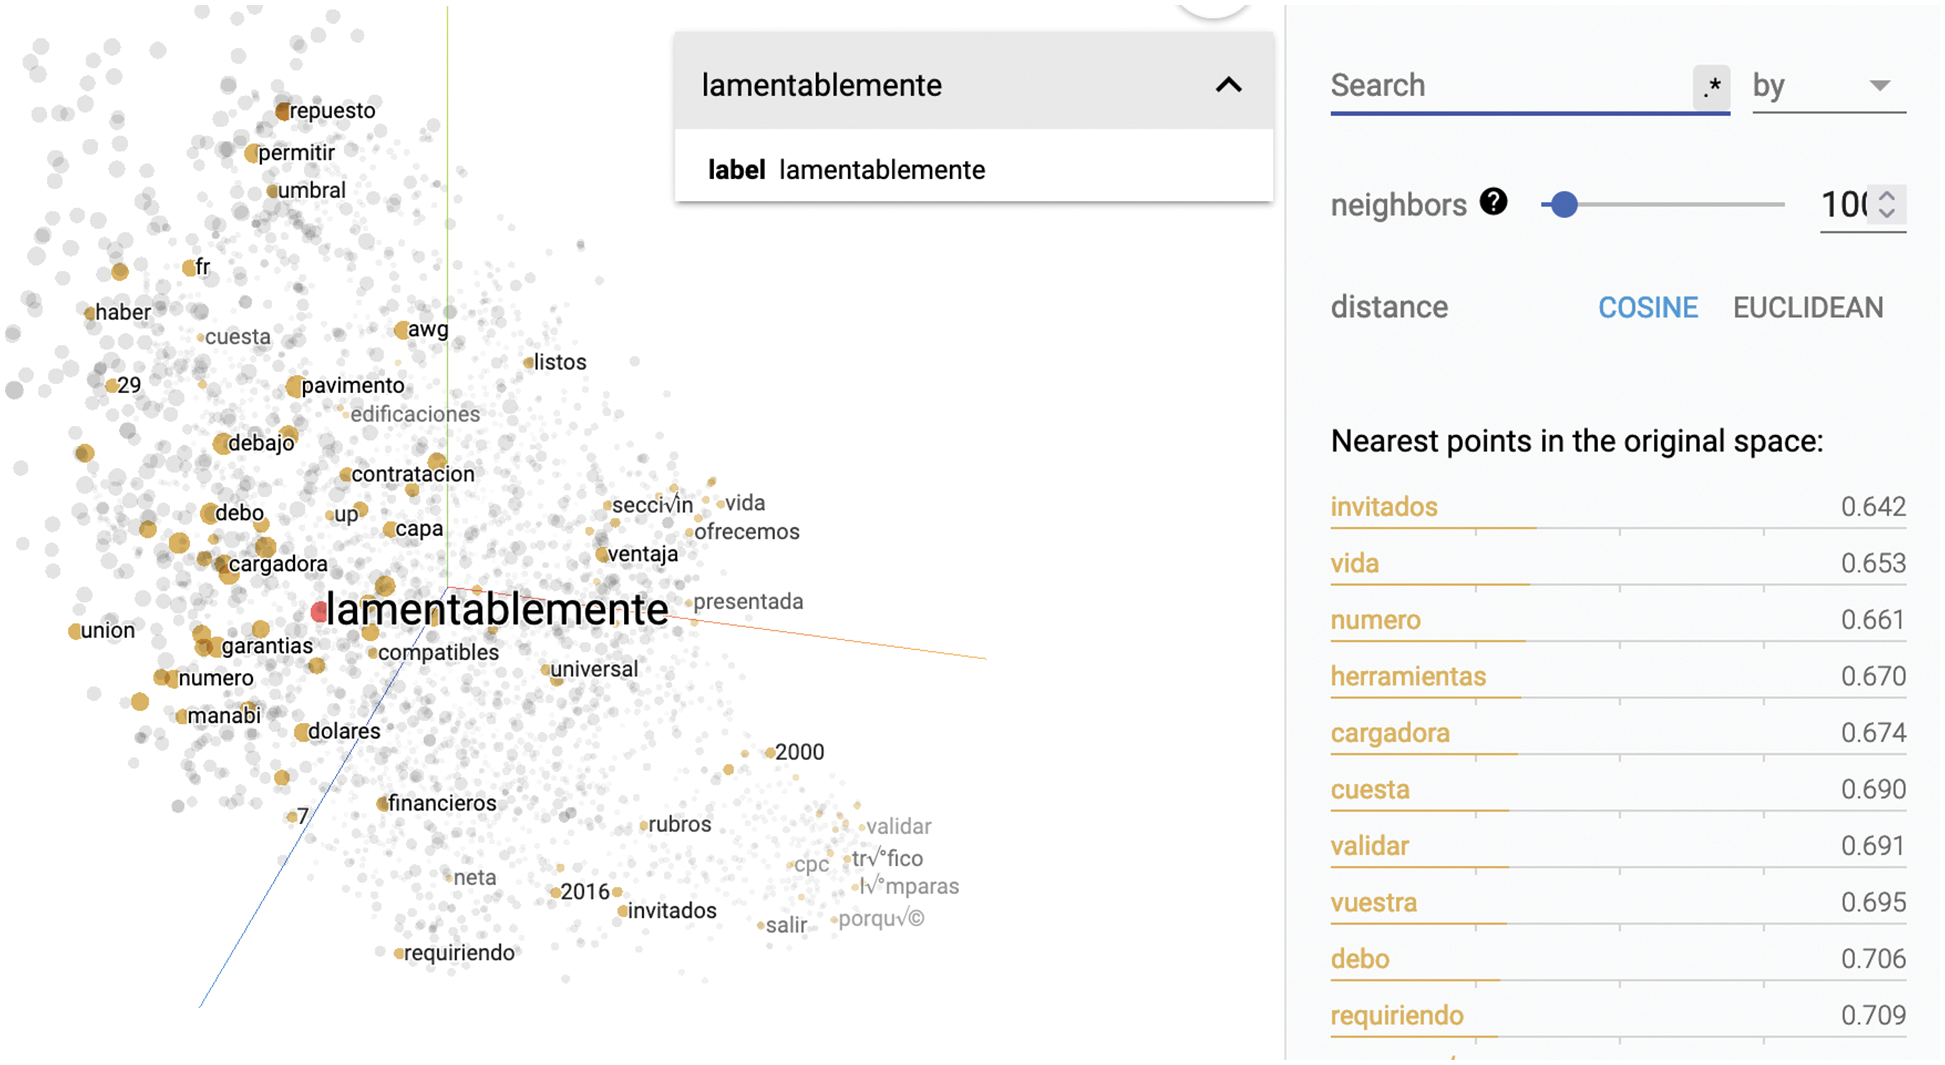Click herramientas in the nearest points list
Image resolution: width=1945 pixels, height=1065 pixels.
point(1407,676)
